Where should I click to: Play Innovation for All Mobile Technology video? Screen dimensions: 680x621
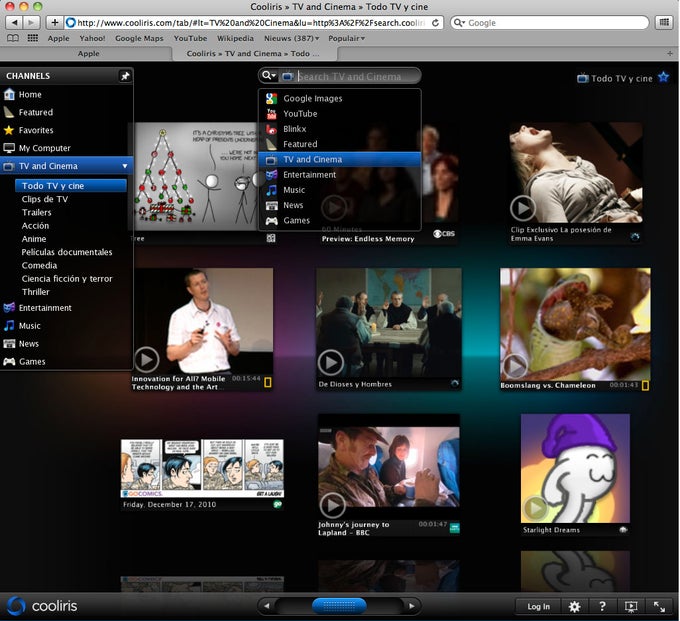click(147, 360)
